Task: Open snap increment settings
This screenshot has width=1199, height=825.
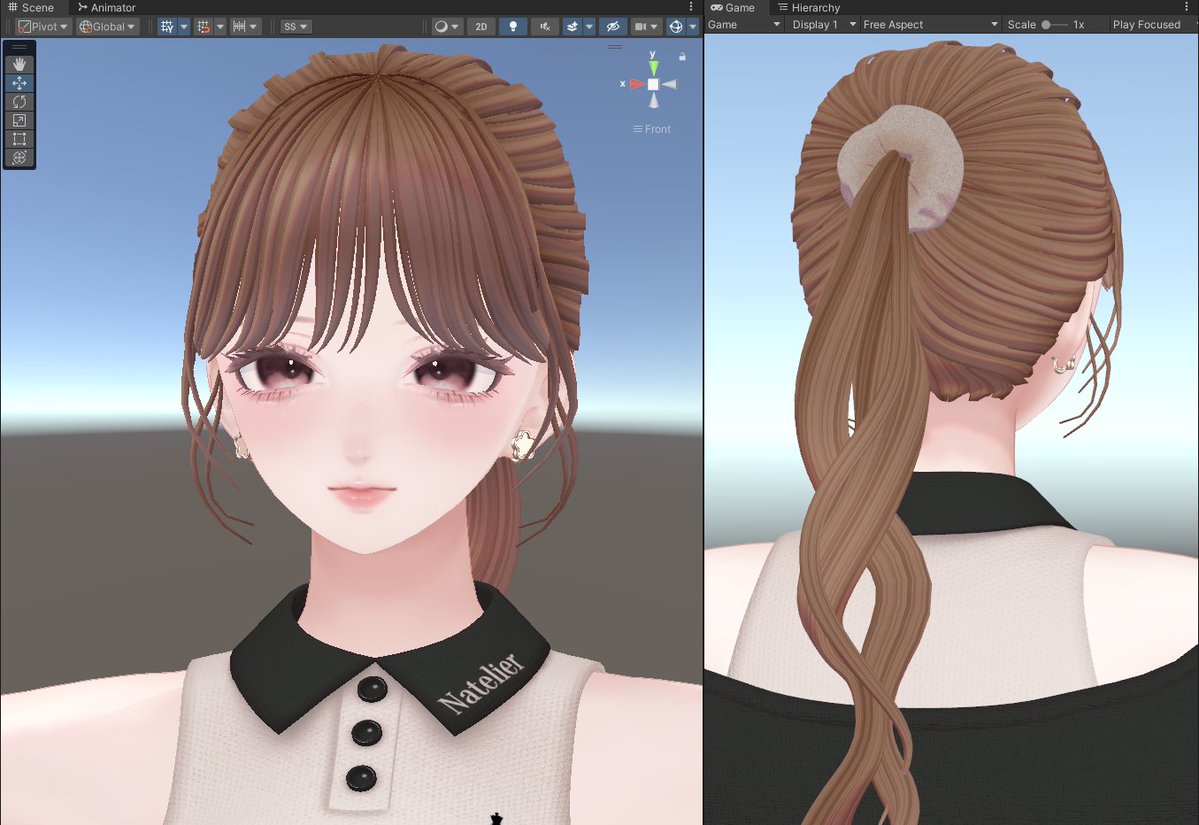Action: pos(245,27)
